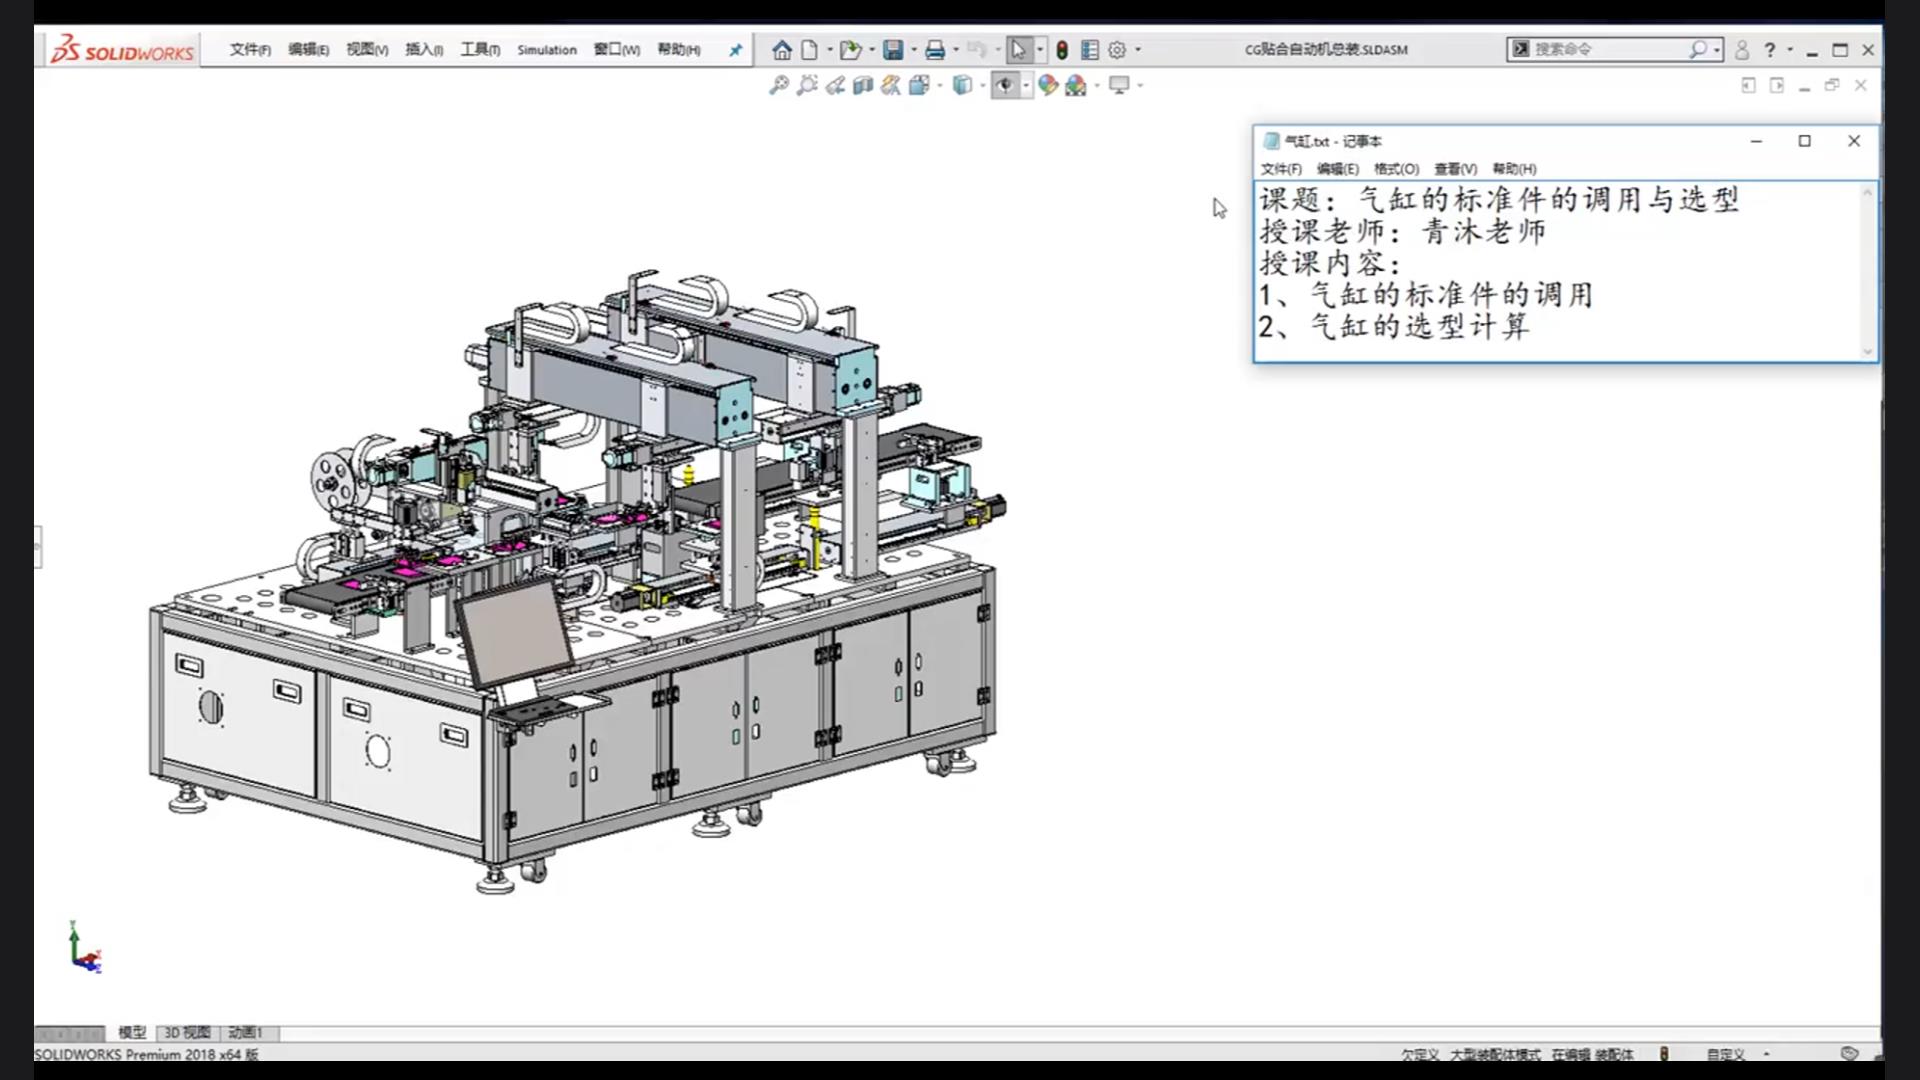Expand the Save dropdown arrow
Viewport: 1920px width, 1080px height.
(914, 50)
